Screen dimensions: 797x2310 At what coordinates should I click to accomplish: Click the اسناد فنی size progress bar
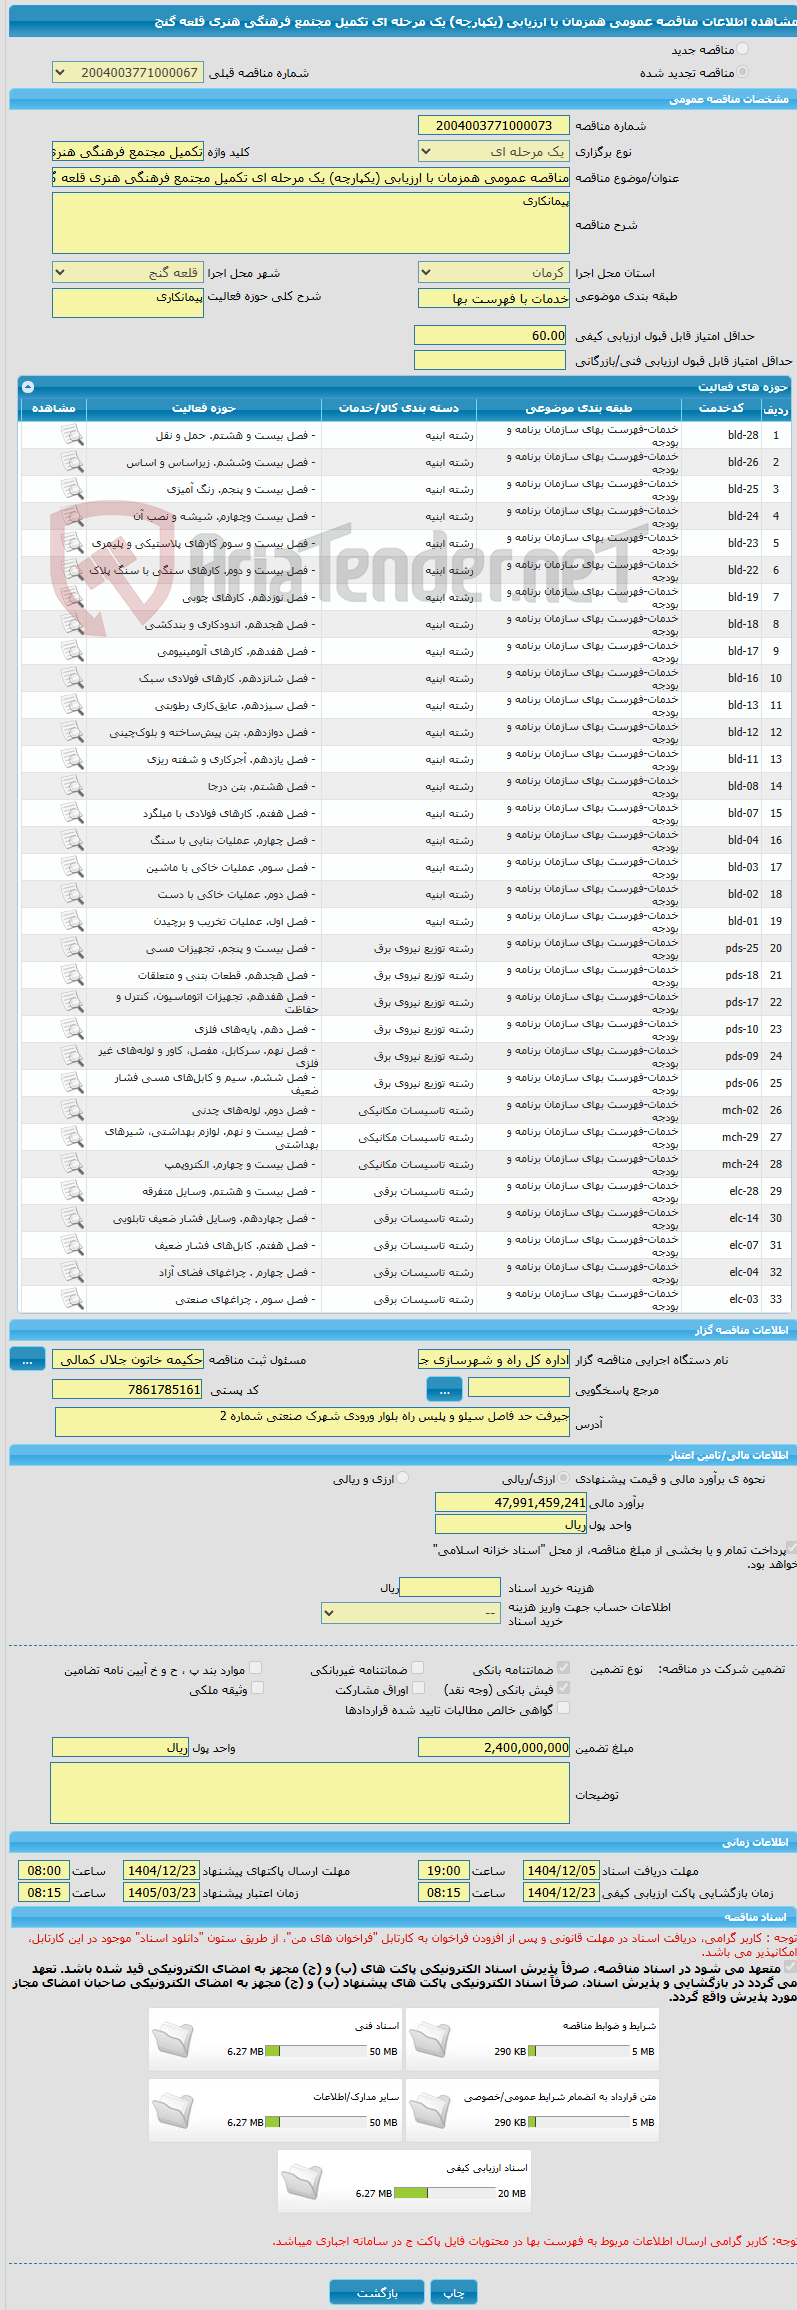tap(318, 2051)
